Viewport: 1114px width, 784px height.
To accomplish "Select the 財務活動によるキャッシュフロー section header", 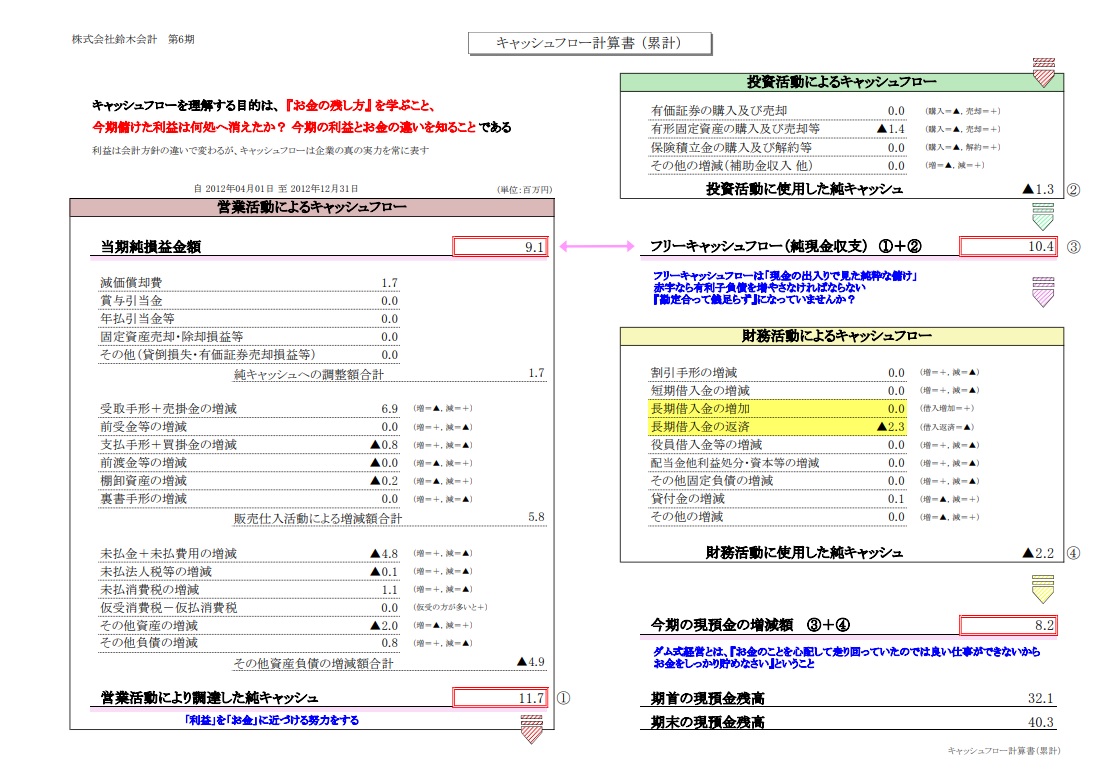I will point(842,336).
